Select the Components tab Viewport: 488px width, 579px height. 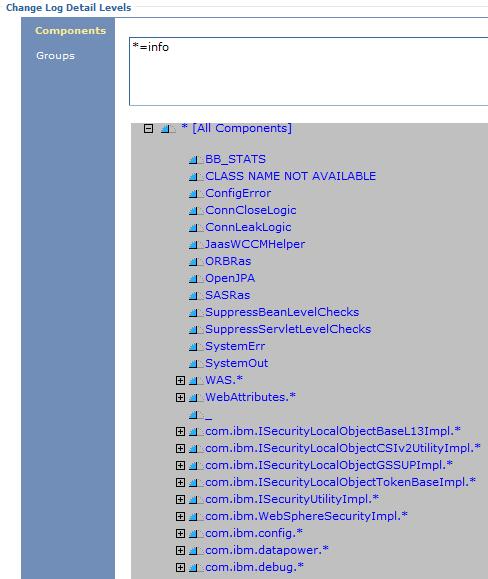click(71, 31)
